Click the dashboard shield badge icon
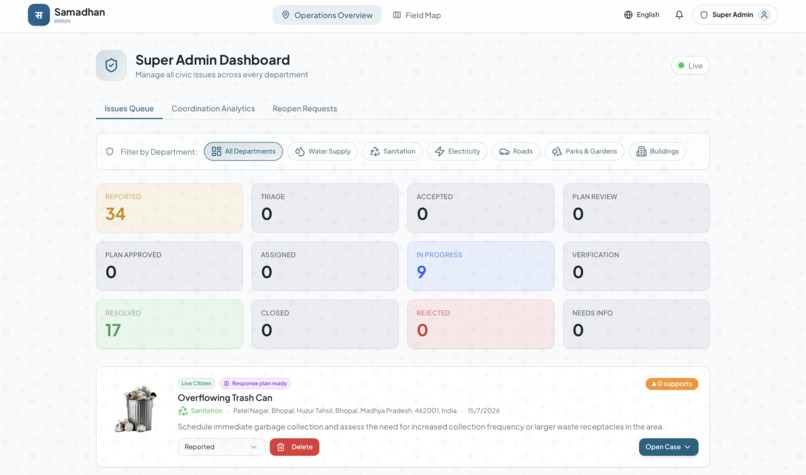Screen dimensions: 806x475 [111, 65]
